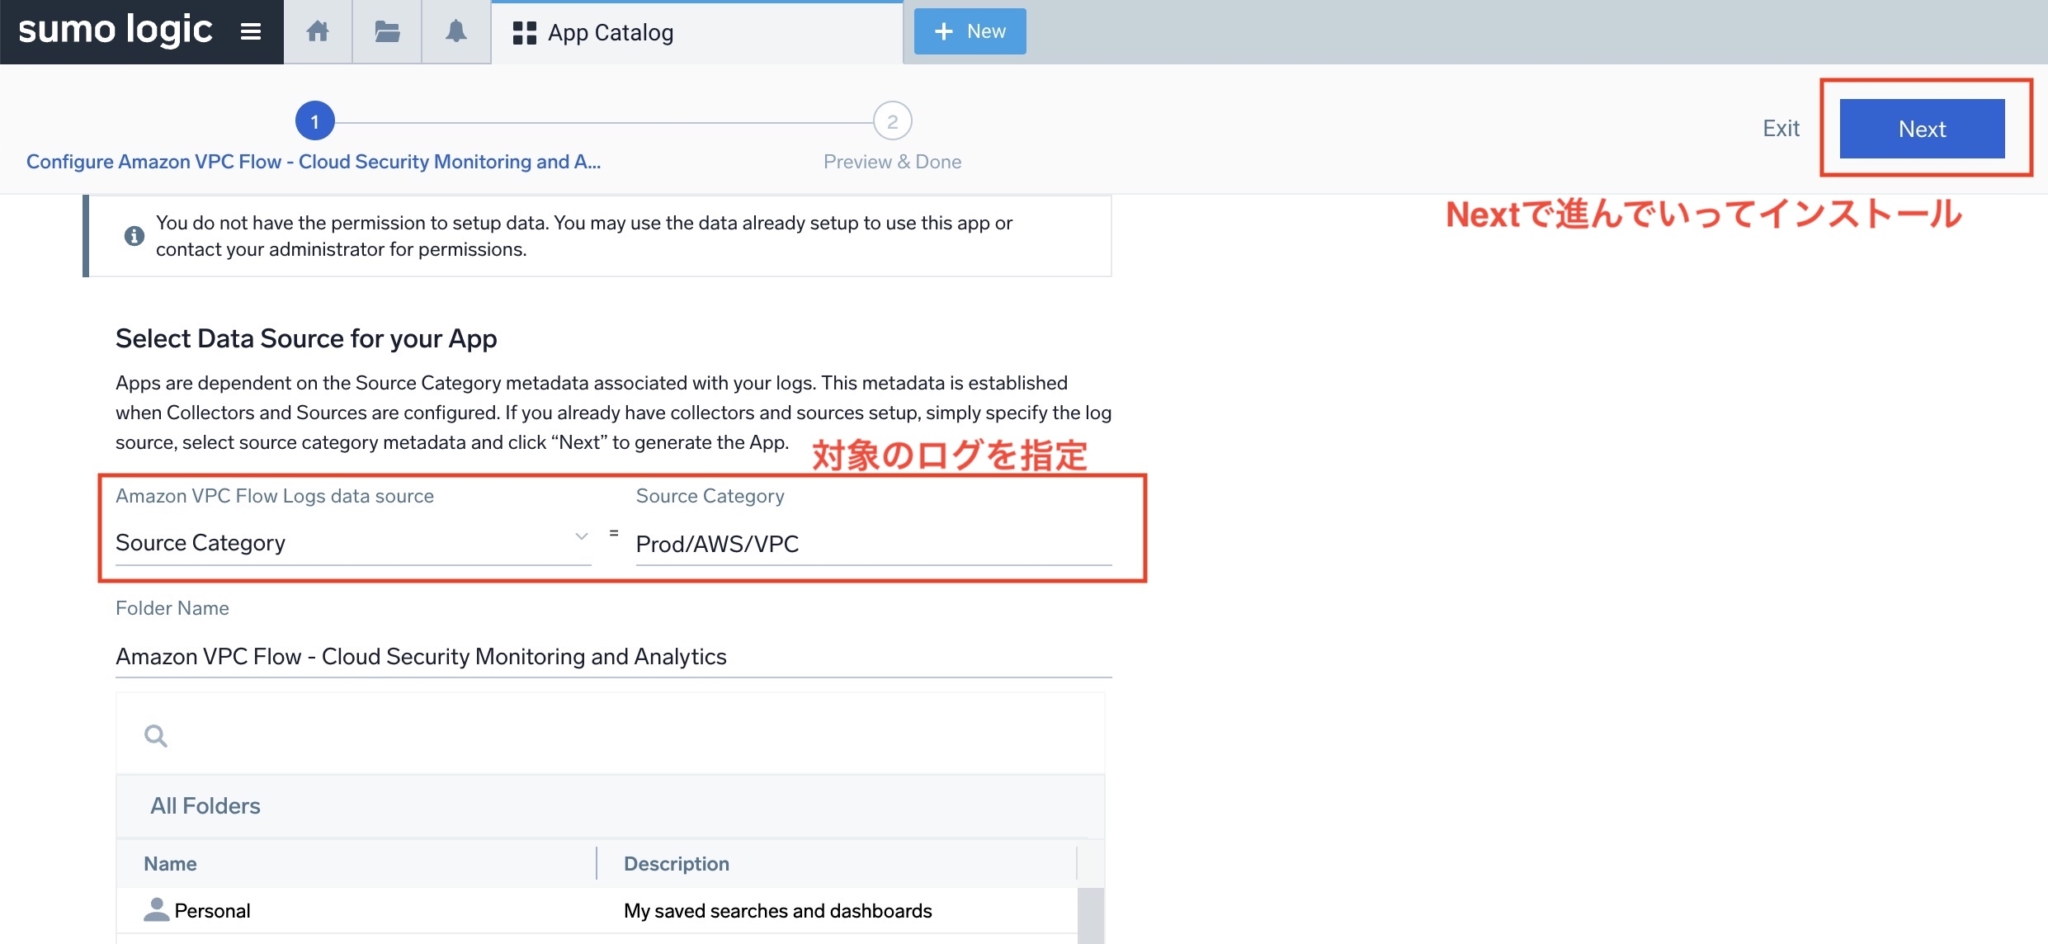Select the All Folders header row
The width and height of the screenshot is (2048, 944).
(610, 806)
